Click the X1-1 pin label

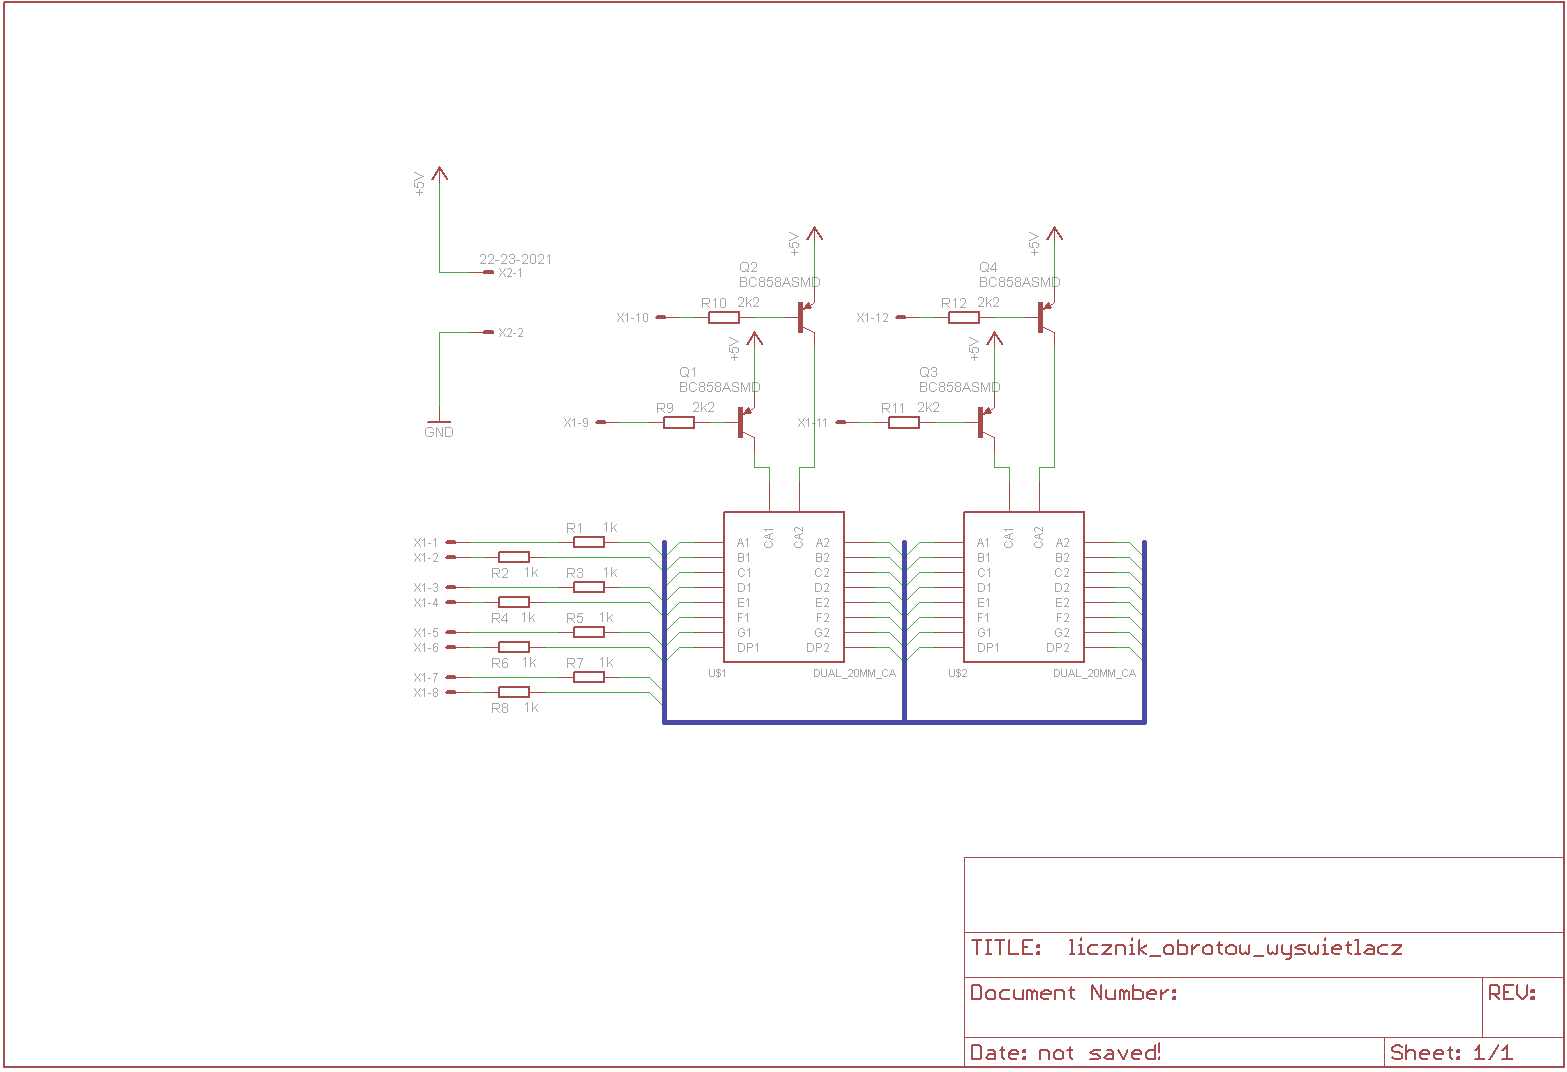(x=426, y=543)
